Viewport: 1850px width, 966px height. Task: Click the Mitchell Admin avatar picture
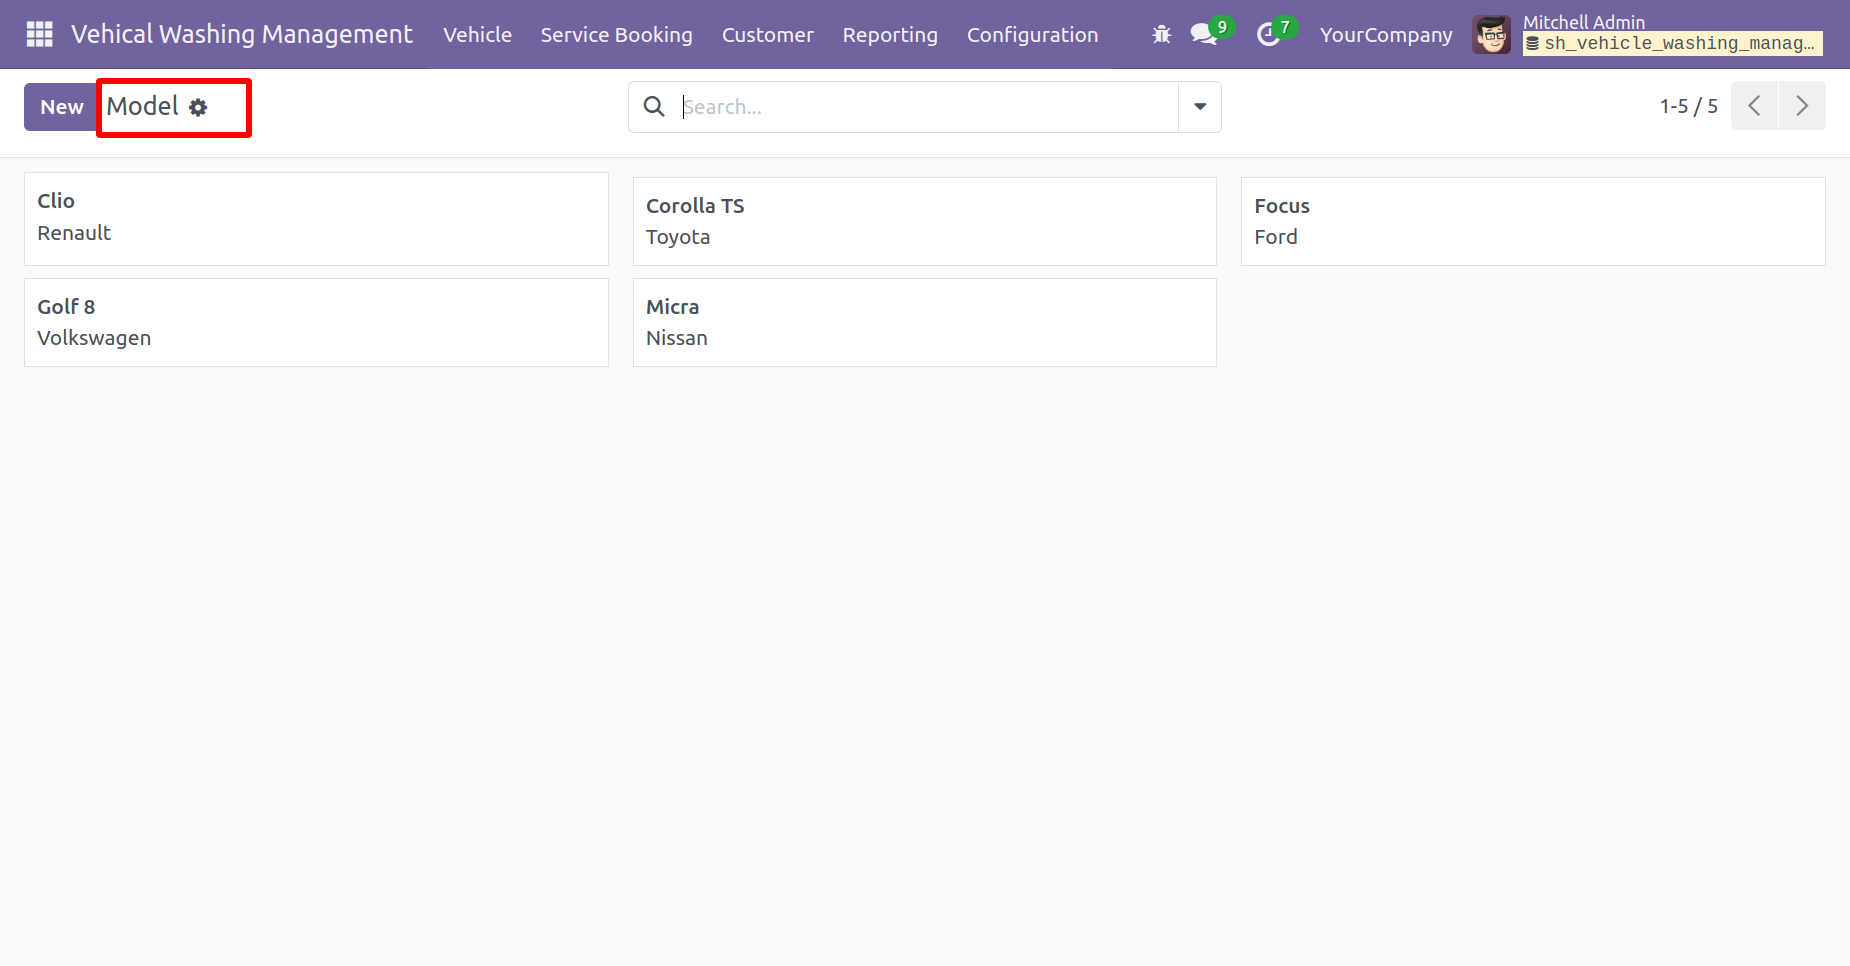click(x=1491, y=35)
